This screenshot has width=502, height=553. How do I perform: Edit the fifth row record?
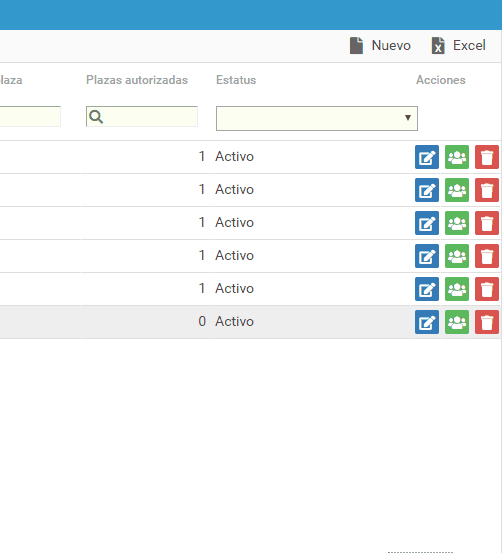pyautogui.click(x=427, y=289)
